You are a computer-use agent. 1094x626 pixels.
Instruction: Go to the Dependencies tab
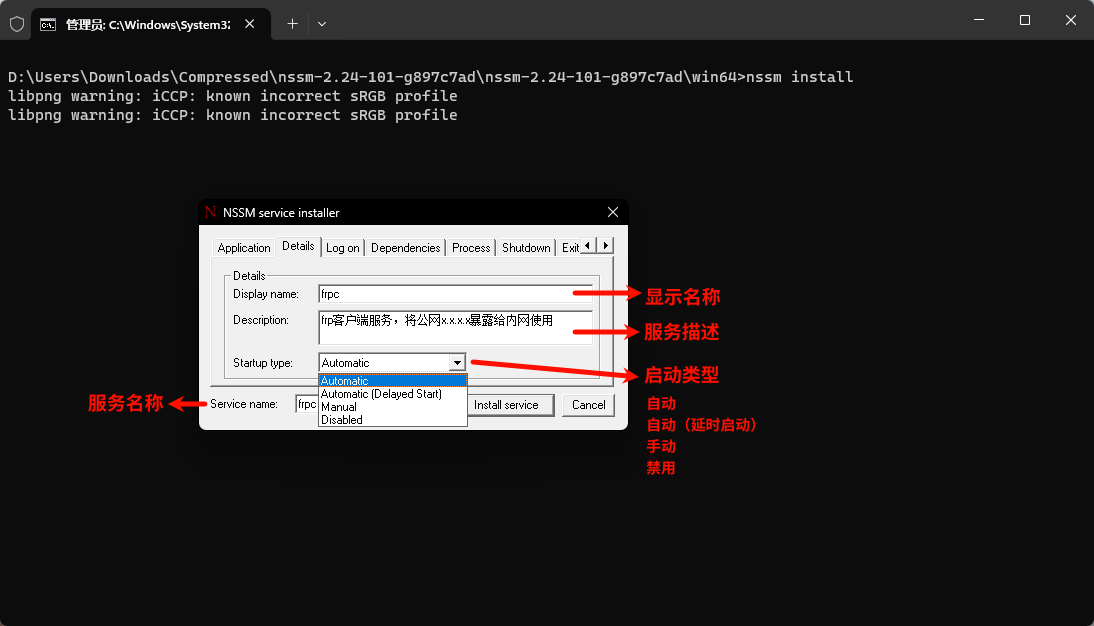point(405,248)
